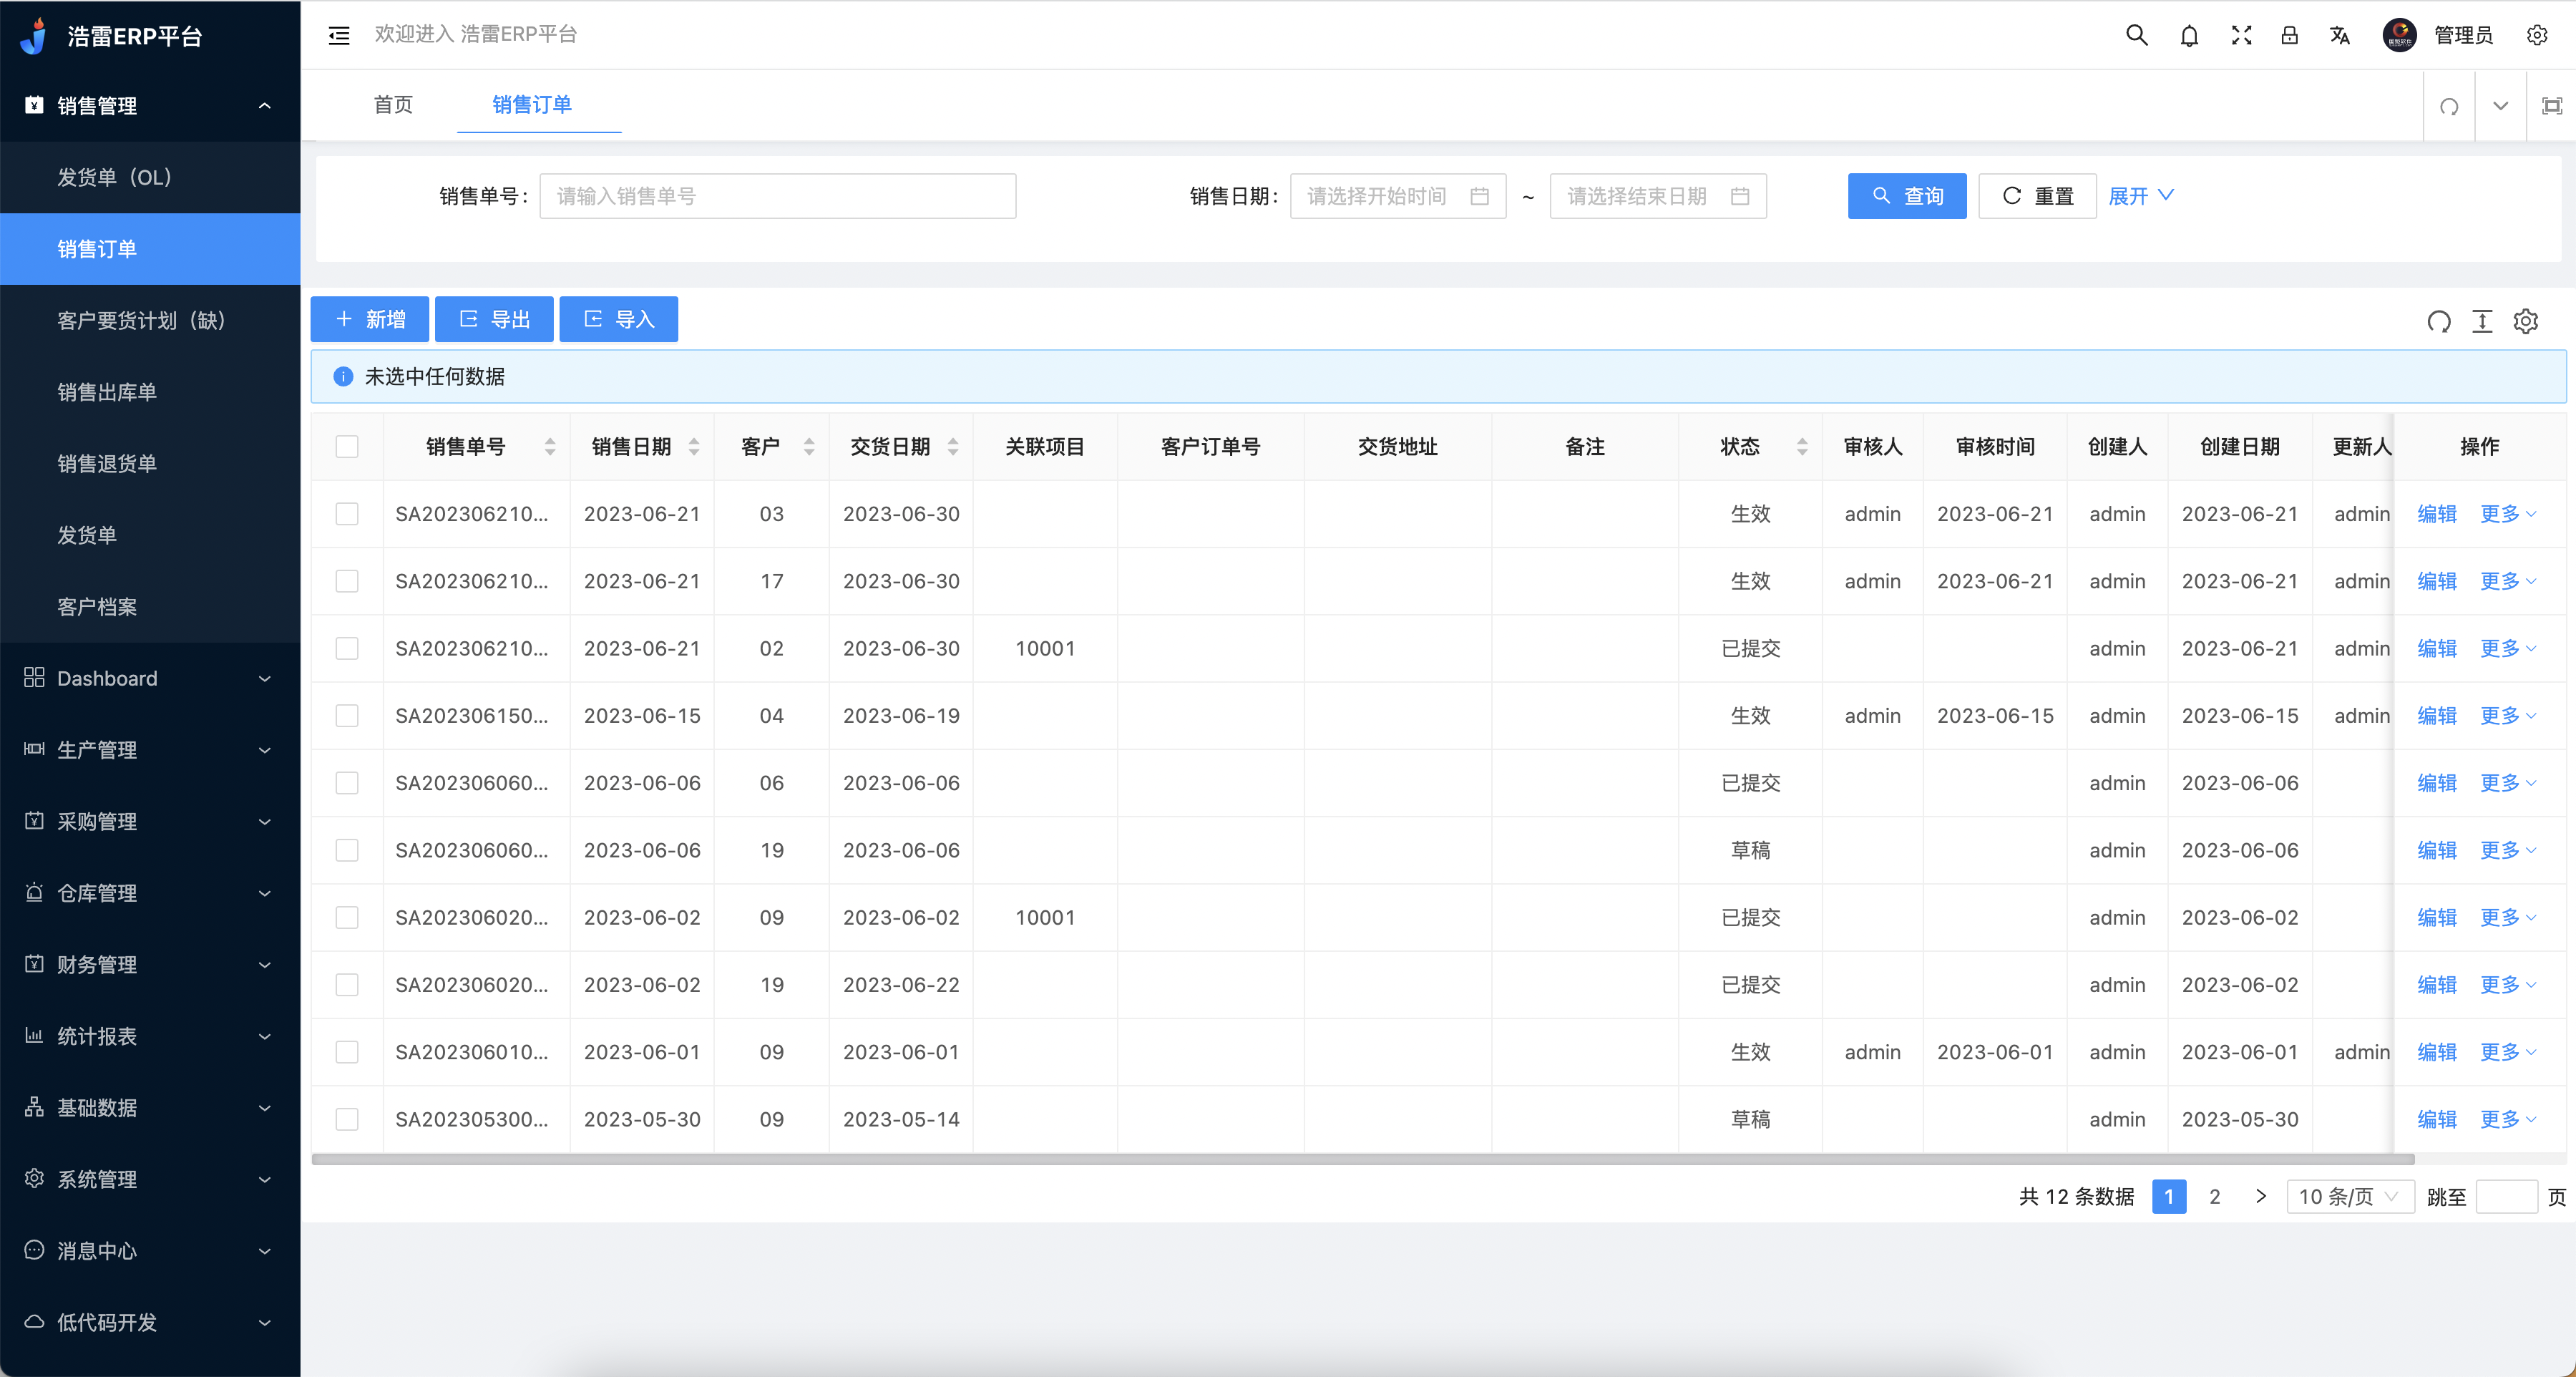Sort by 状态 column arrows

click(1802, 446)
